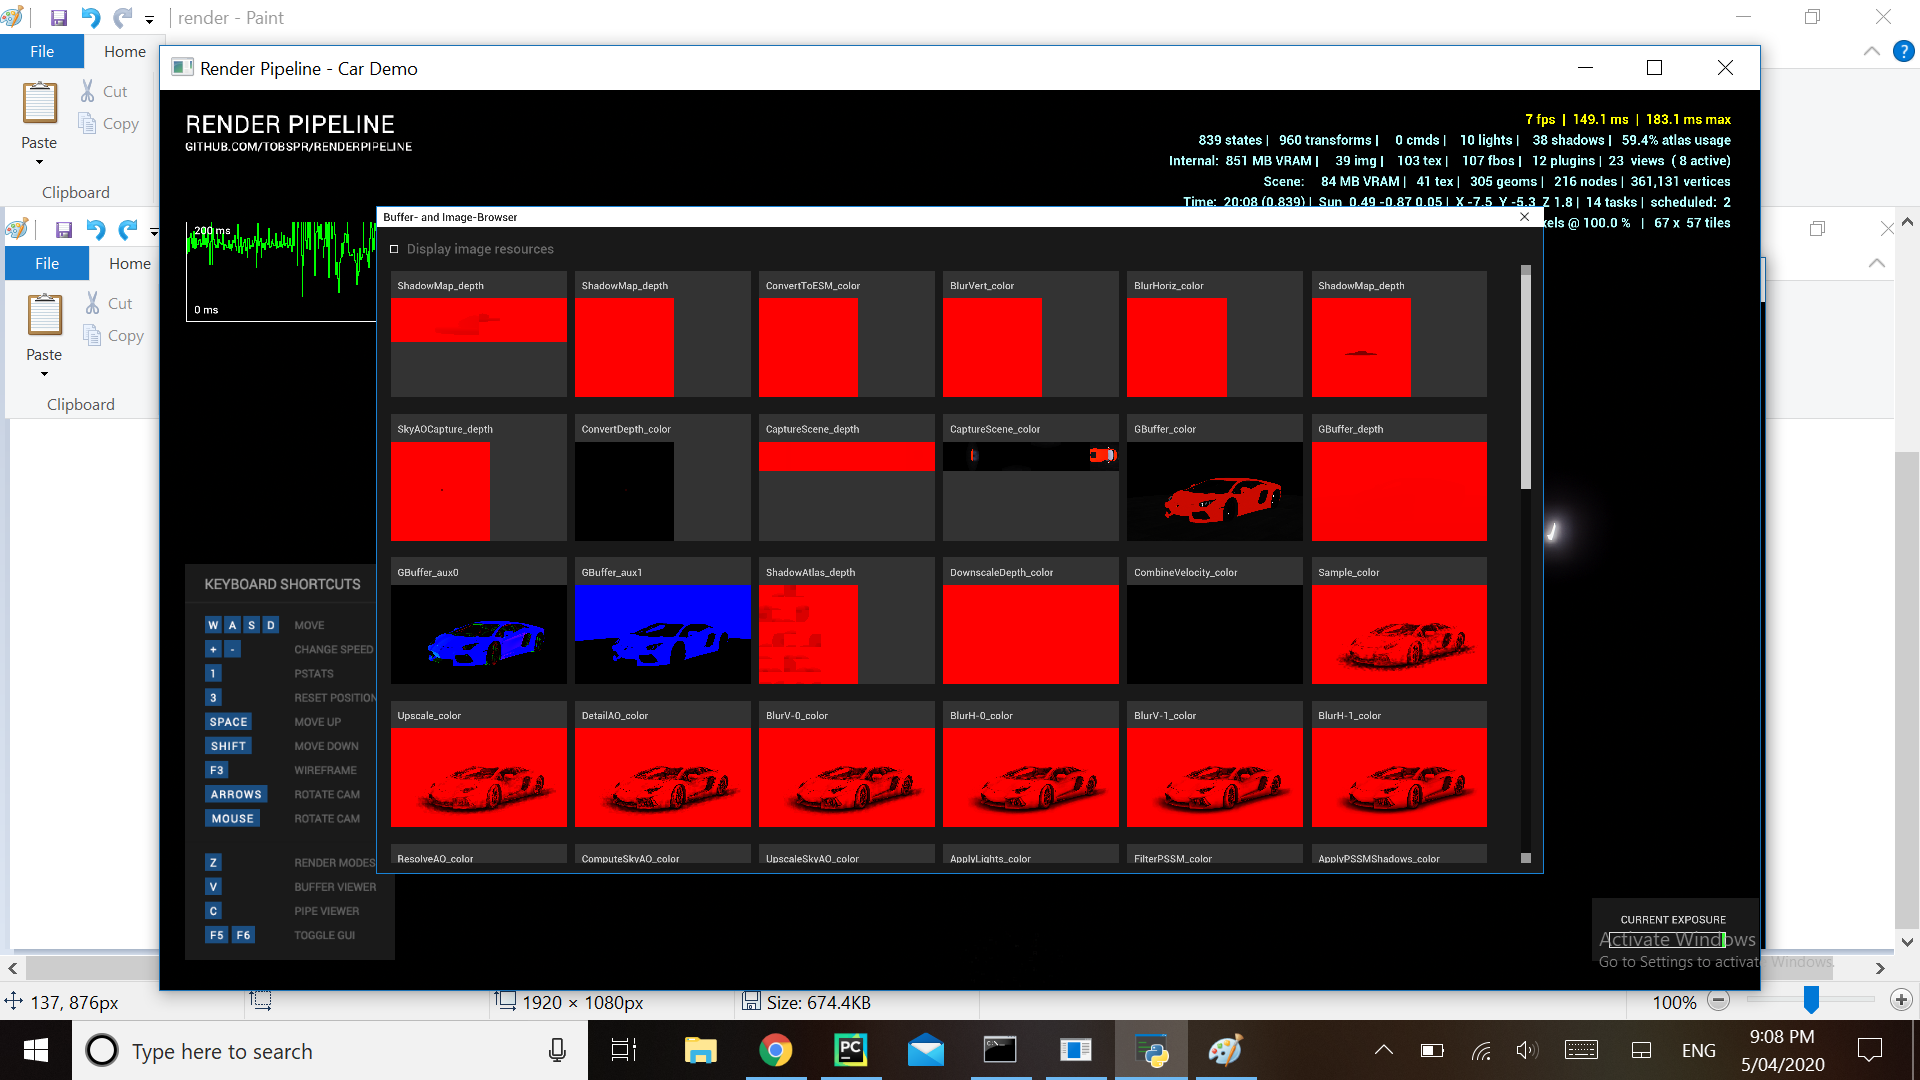The image size is (1920, 1080).
Task: Collapse the Paint ribbon with the chevron
Action: pos(1871,51)
